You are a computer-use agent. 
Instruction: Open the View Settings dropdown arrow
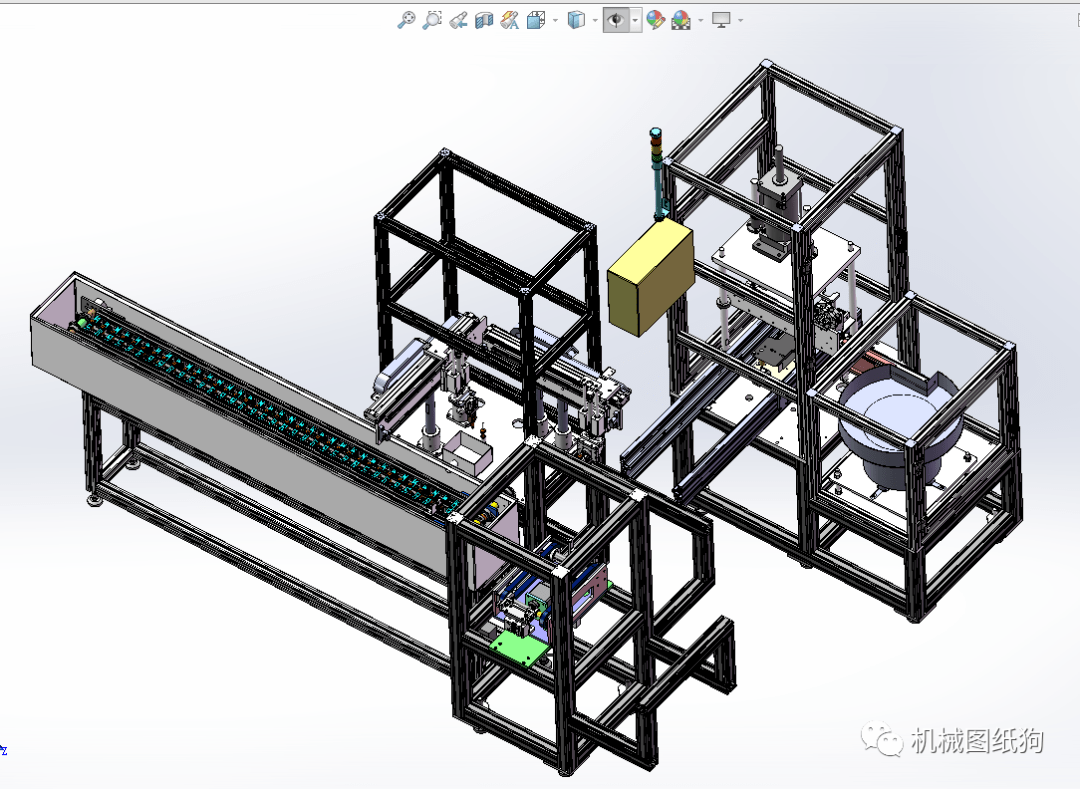(x=740, y=21)
